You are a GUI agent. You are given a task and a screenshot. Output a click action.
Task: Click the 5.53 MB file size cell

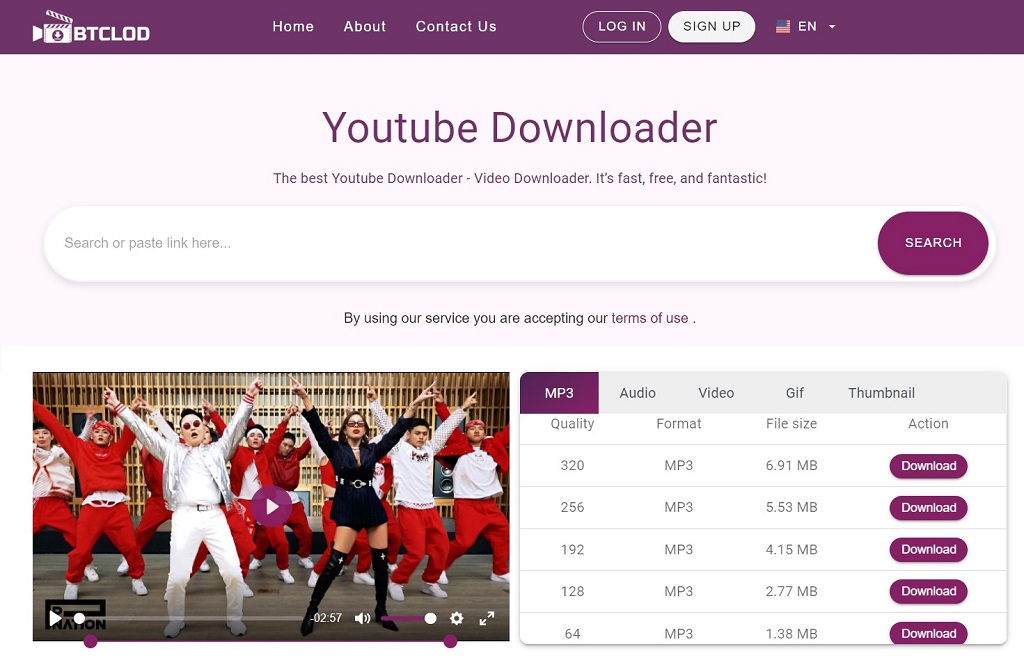tap(792, 507)
